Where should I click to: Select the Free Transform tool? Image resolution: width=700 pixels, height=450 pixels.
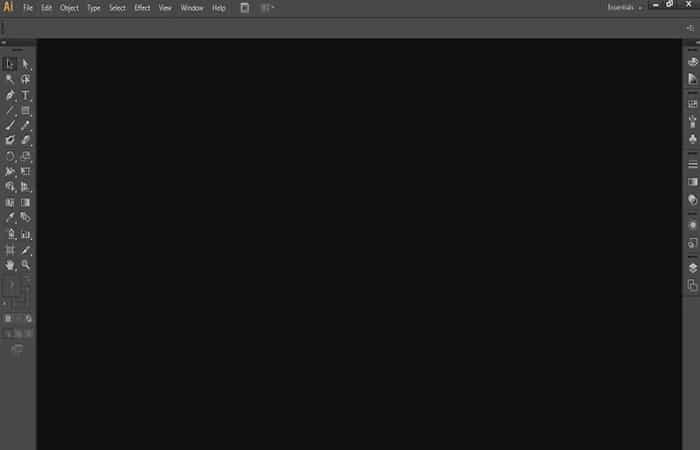click(25, 171)
